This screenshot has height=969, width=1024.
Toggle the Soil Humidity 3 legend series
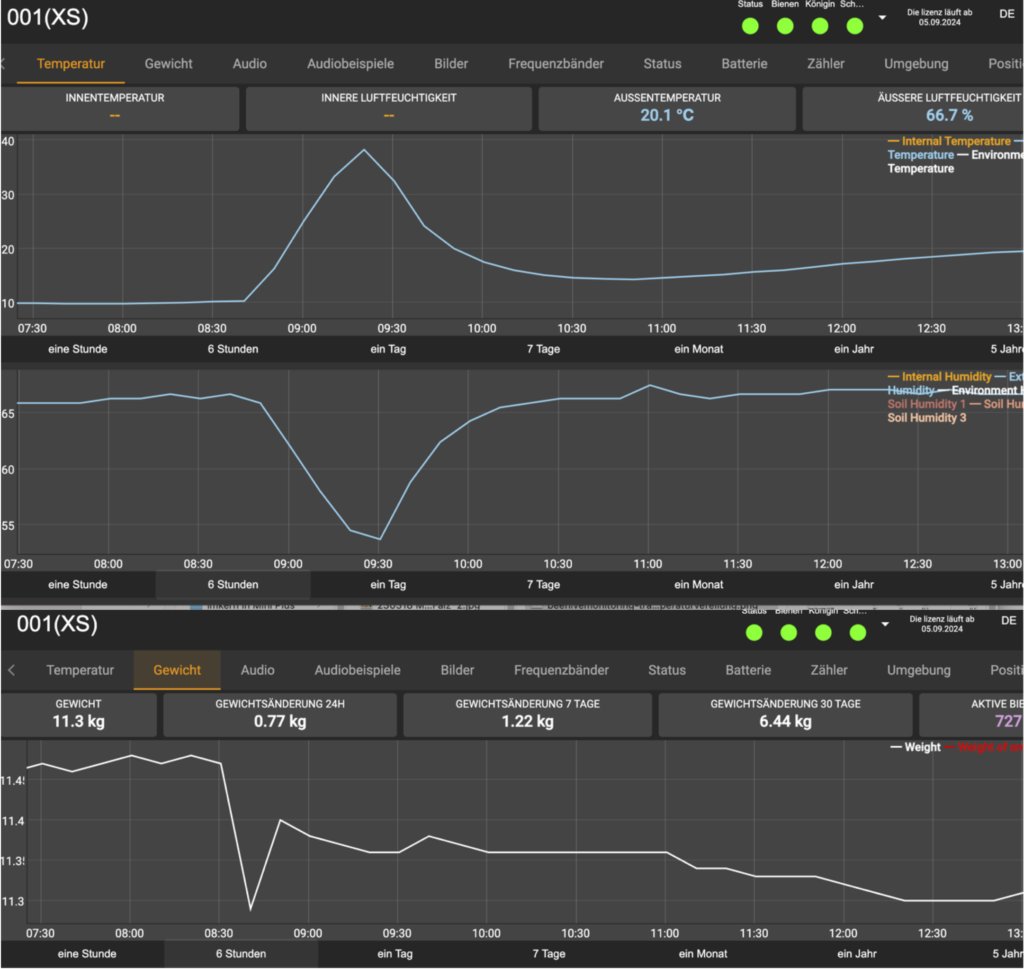point(927,418)
